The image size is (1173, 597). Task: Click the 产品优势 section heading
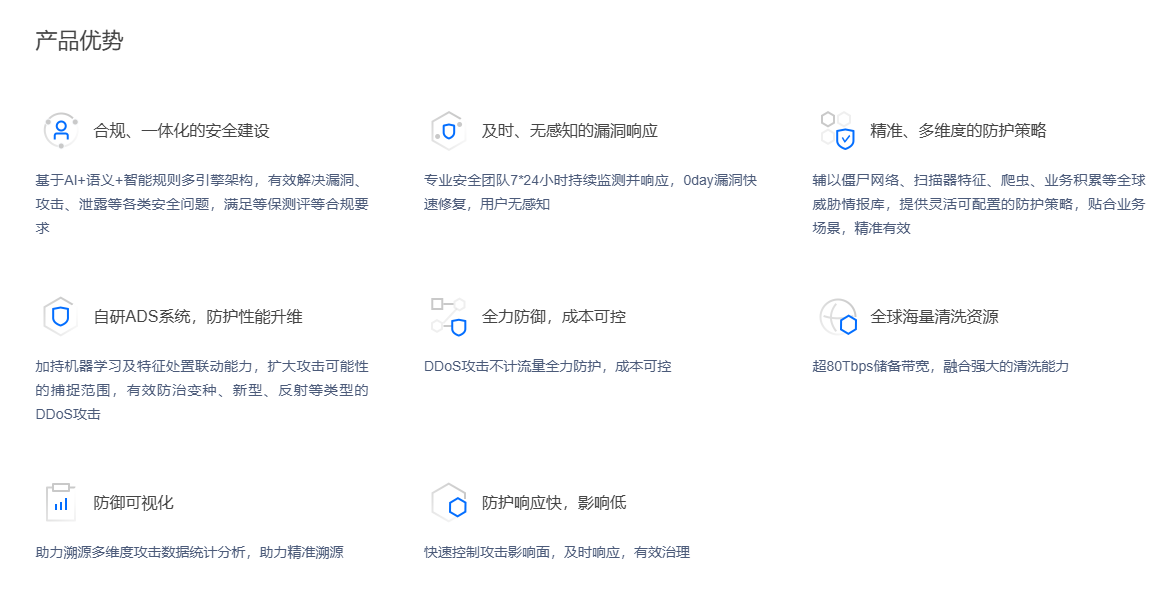79,40
